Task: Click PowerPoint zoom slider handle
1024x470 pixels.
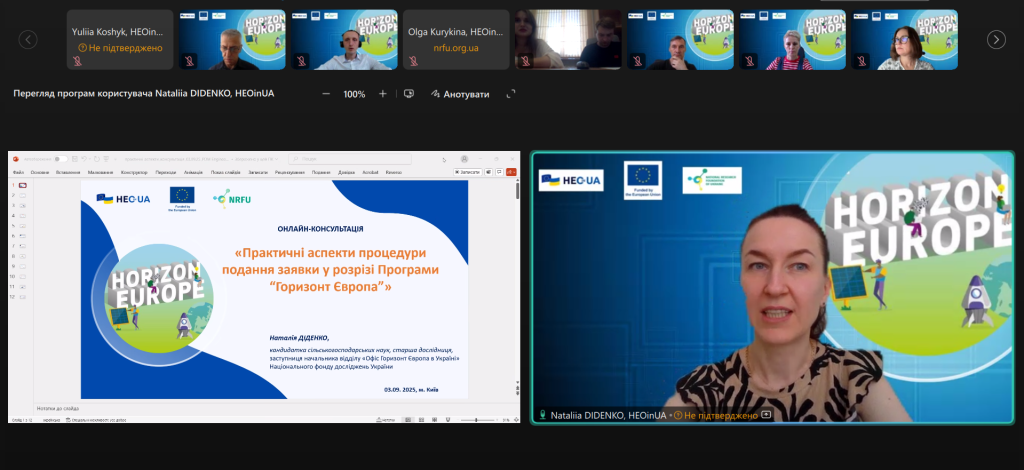Action: tap(476, 420)
